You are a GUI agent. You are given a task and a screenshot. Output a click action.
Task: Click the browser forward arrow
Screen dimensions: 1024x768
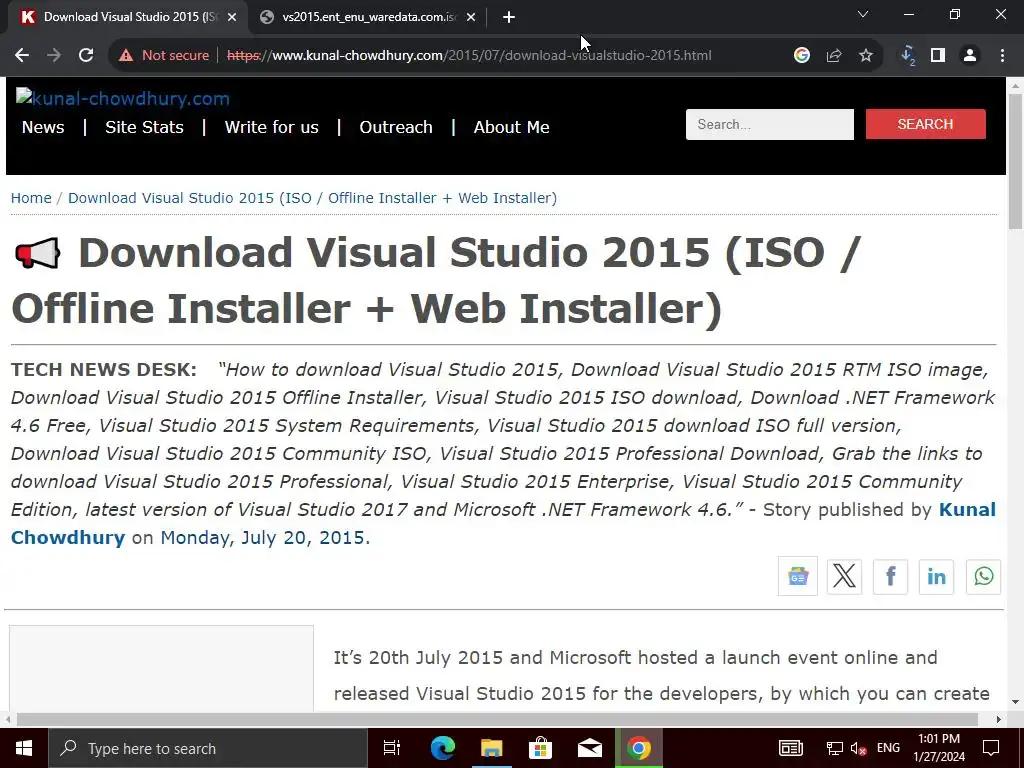coord(54,56)
